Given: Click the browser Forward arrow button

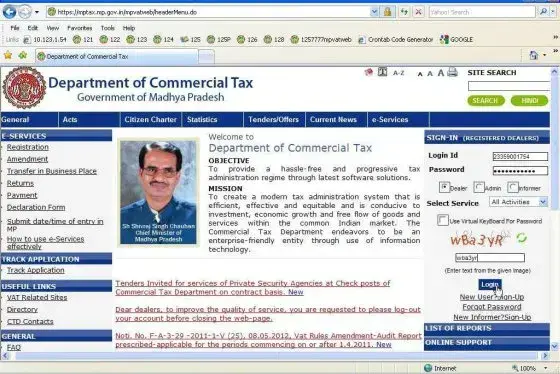Looking at the screenshot, I should pyautogui.click(x=25, y=12).
